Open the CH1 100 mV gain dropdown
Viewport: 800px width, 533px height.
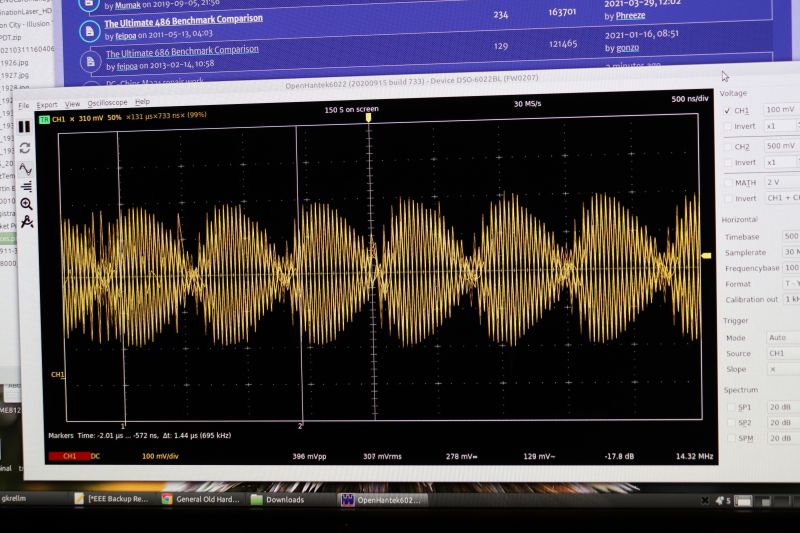click(x=780, y=109)
